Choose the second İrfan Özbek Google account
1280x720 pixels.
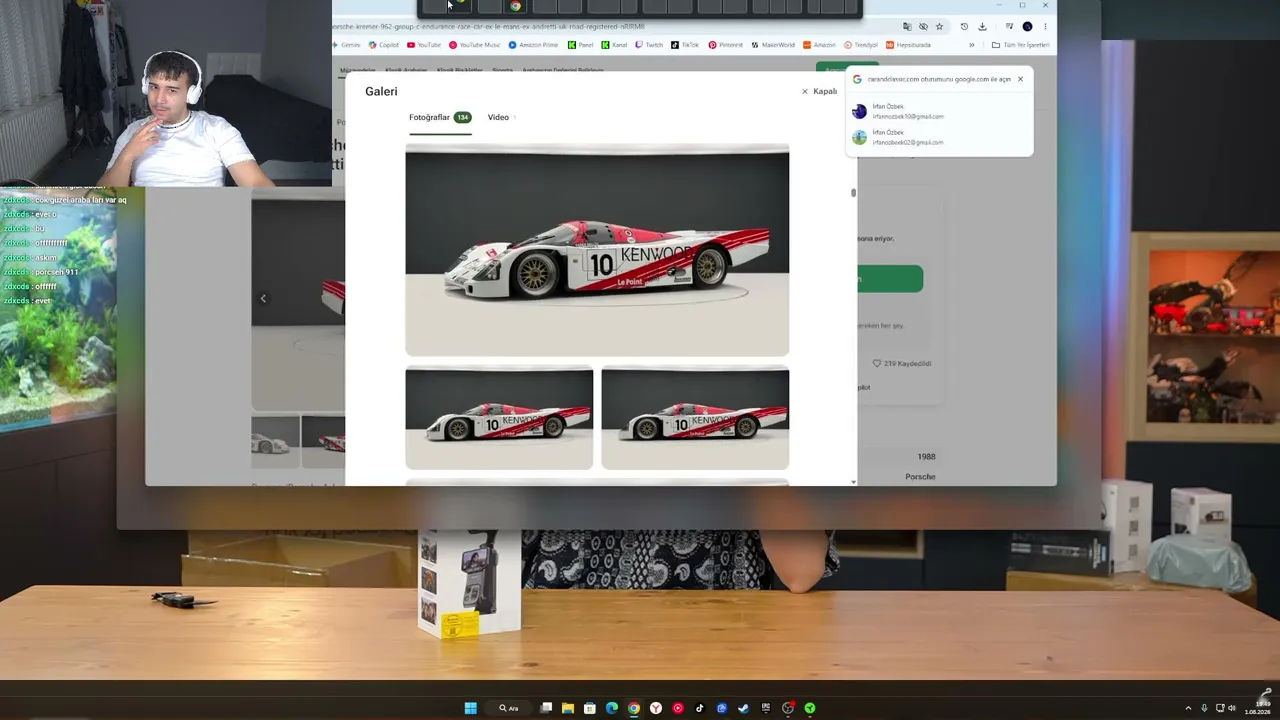[x=938, y=137]
